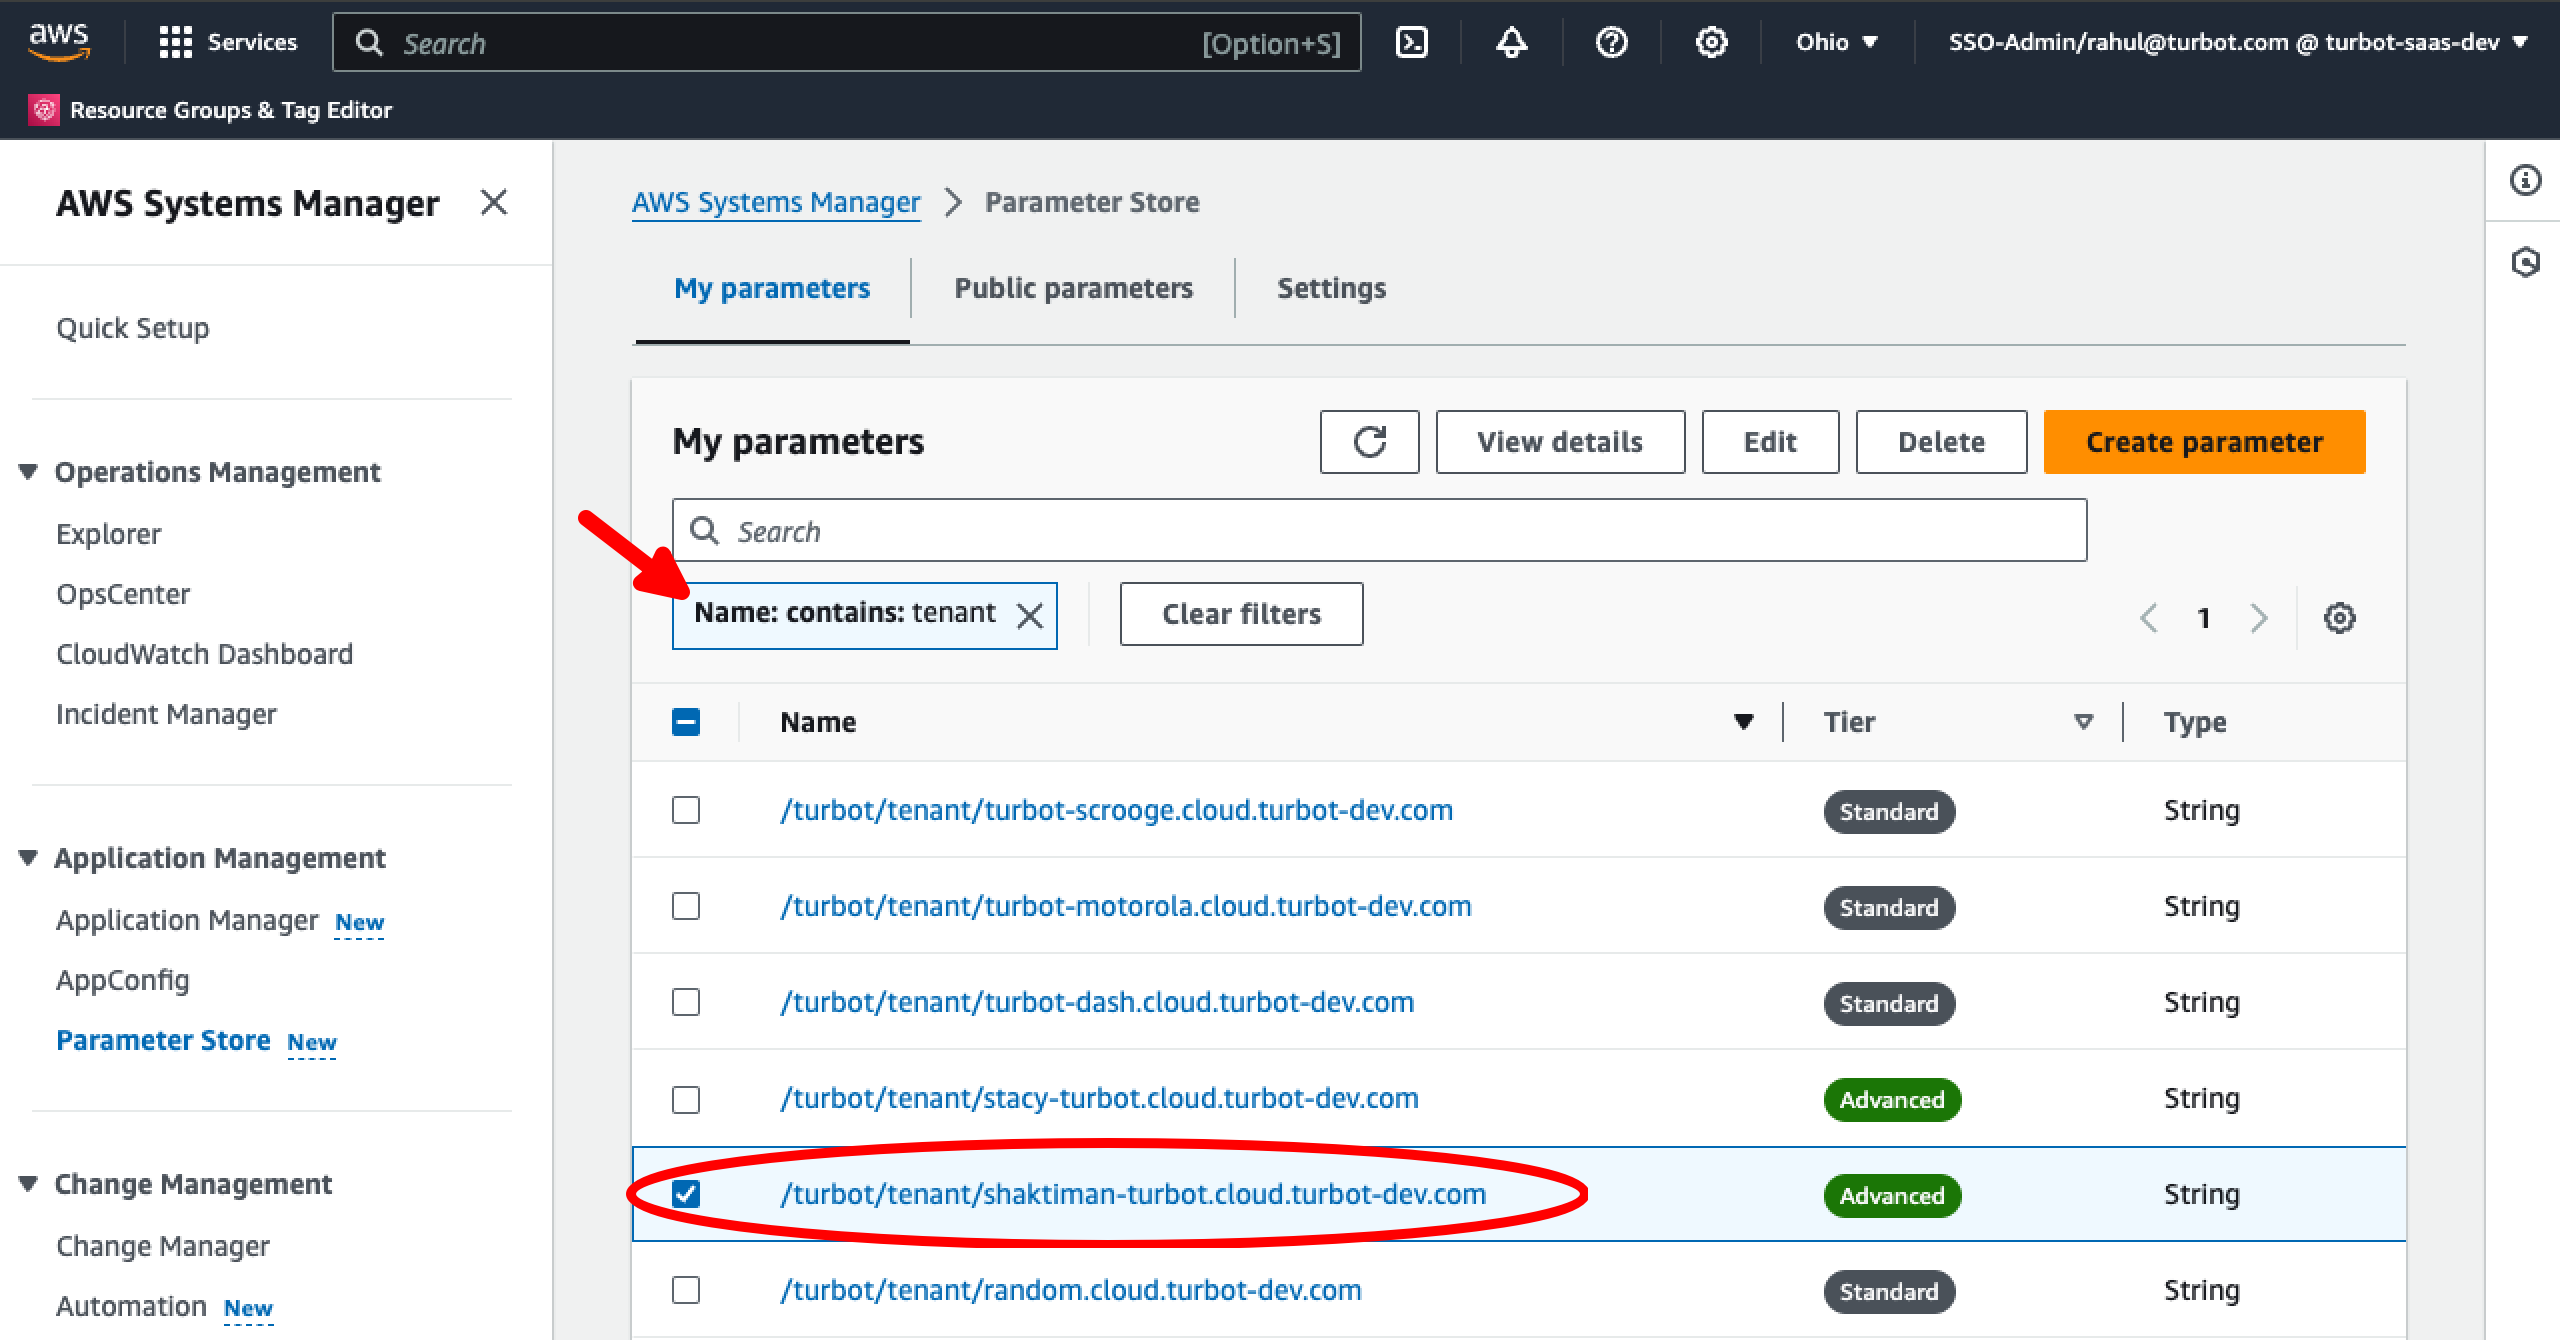Switch to the Public parameters tab
The image size is (2560, 1340).
[x=1073, y=288]
